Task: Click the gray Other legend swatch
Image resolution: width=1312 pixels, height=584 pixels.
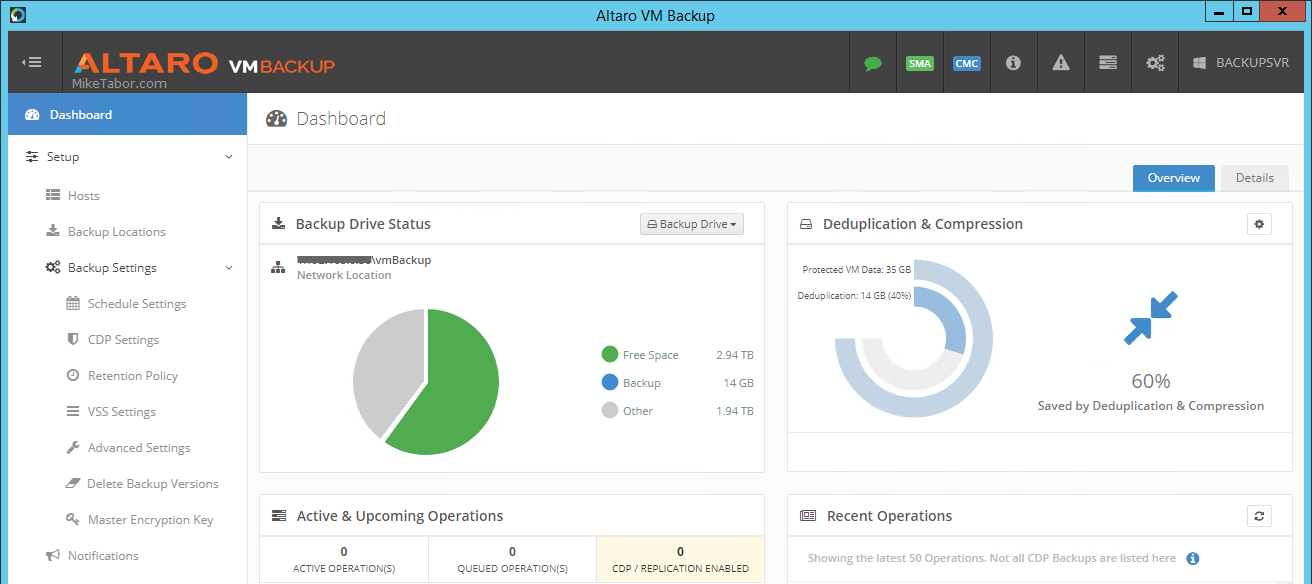Action: [610, 410]
